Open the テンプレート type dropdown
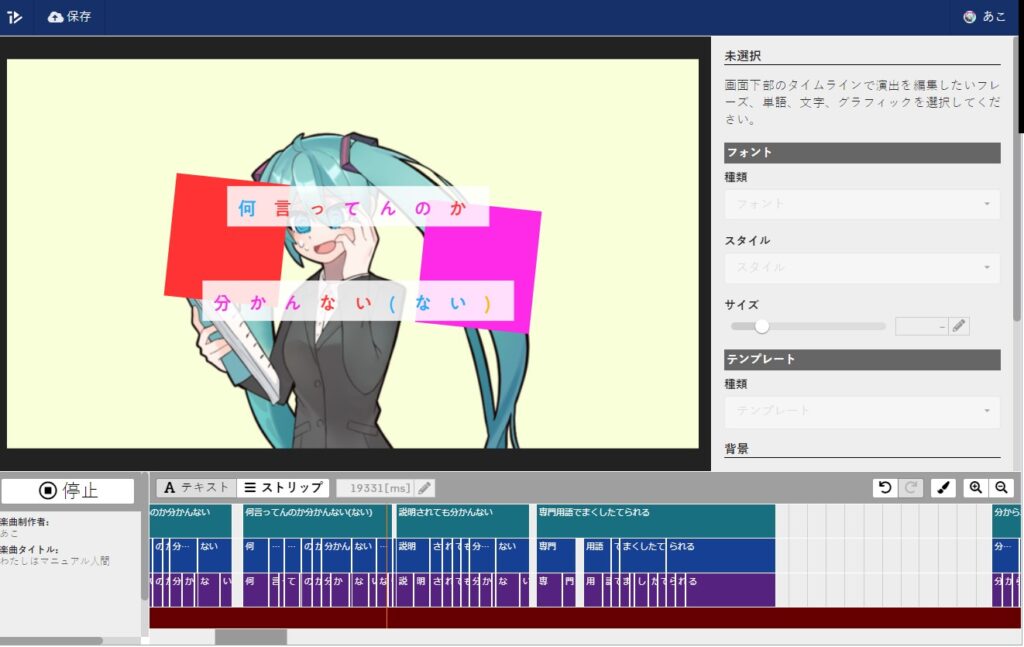 click(861, 410)
